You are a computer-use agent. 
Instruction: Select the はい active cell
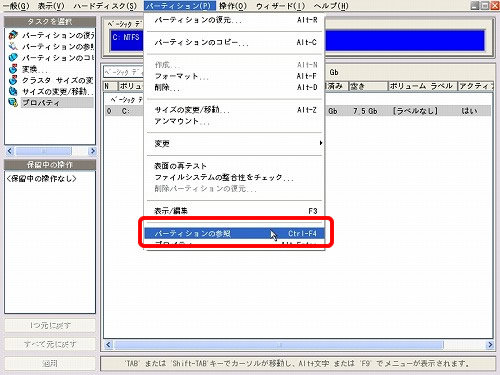click(x=469, y=111)
